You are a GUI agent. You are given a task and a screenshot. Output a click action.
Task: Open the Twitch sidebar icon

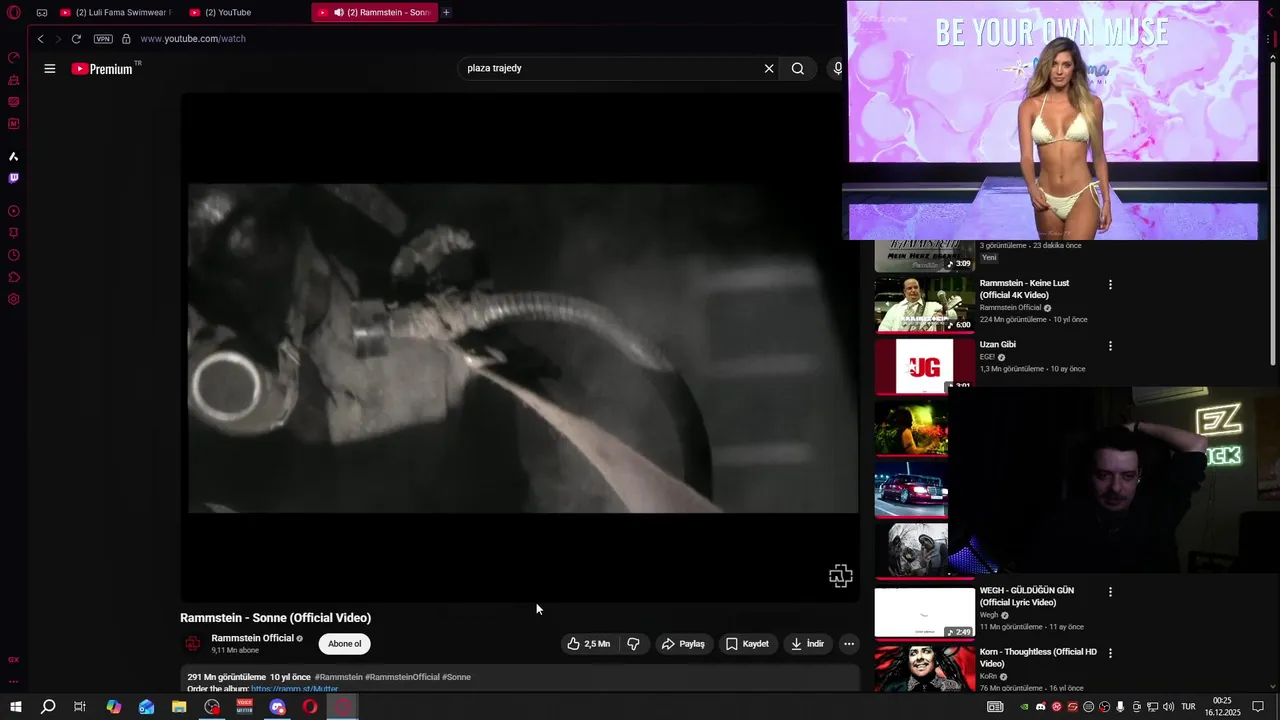pyautogui.click(x=13, y=178)
